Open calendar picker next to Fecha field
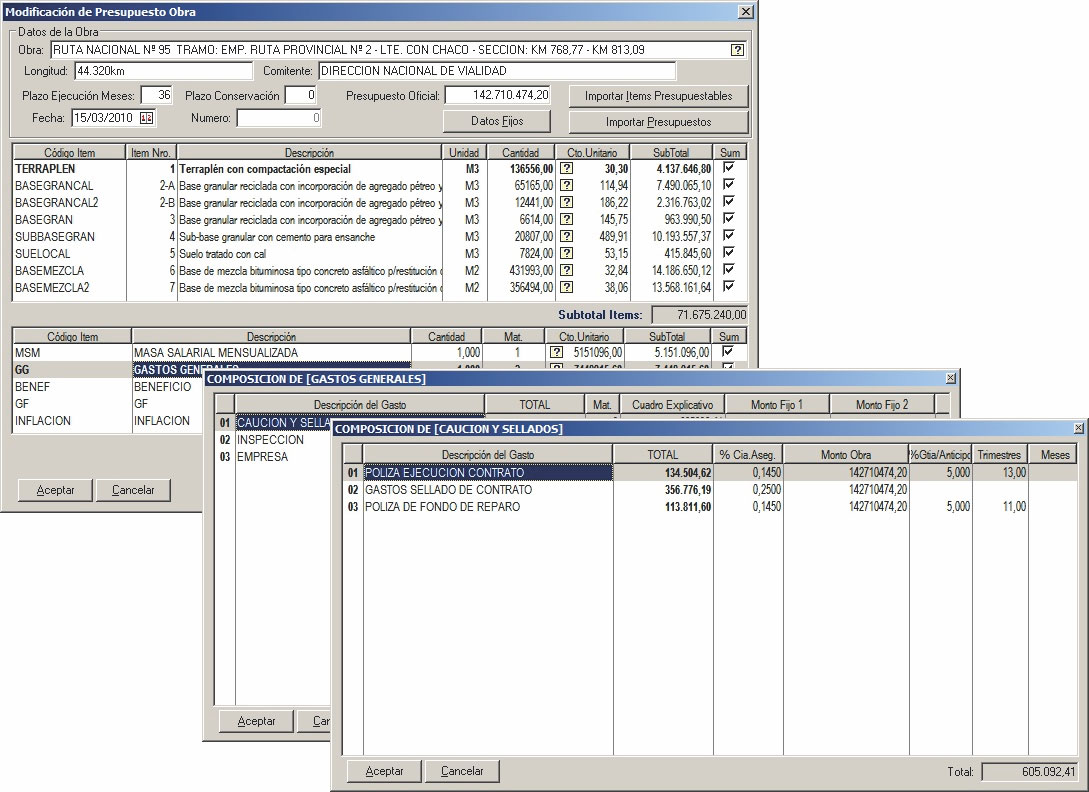The height and width of the screenshot is (792, 1089). coord(146,118)
